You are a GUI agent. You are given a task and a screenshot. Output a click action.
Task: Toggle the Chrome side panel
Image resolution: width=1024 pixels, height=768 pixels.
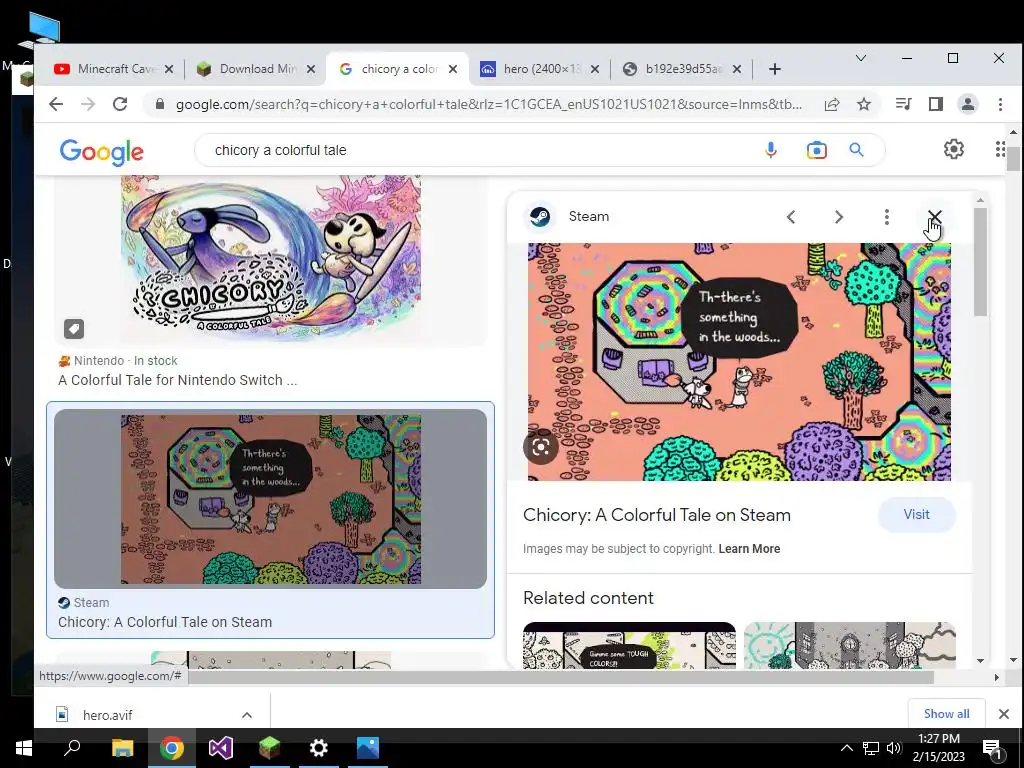pyautogui.click(x=936, y=104)
